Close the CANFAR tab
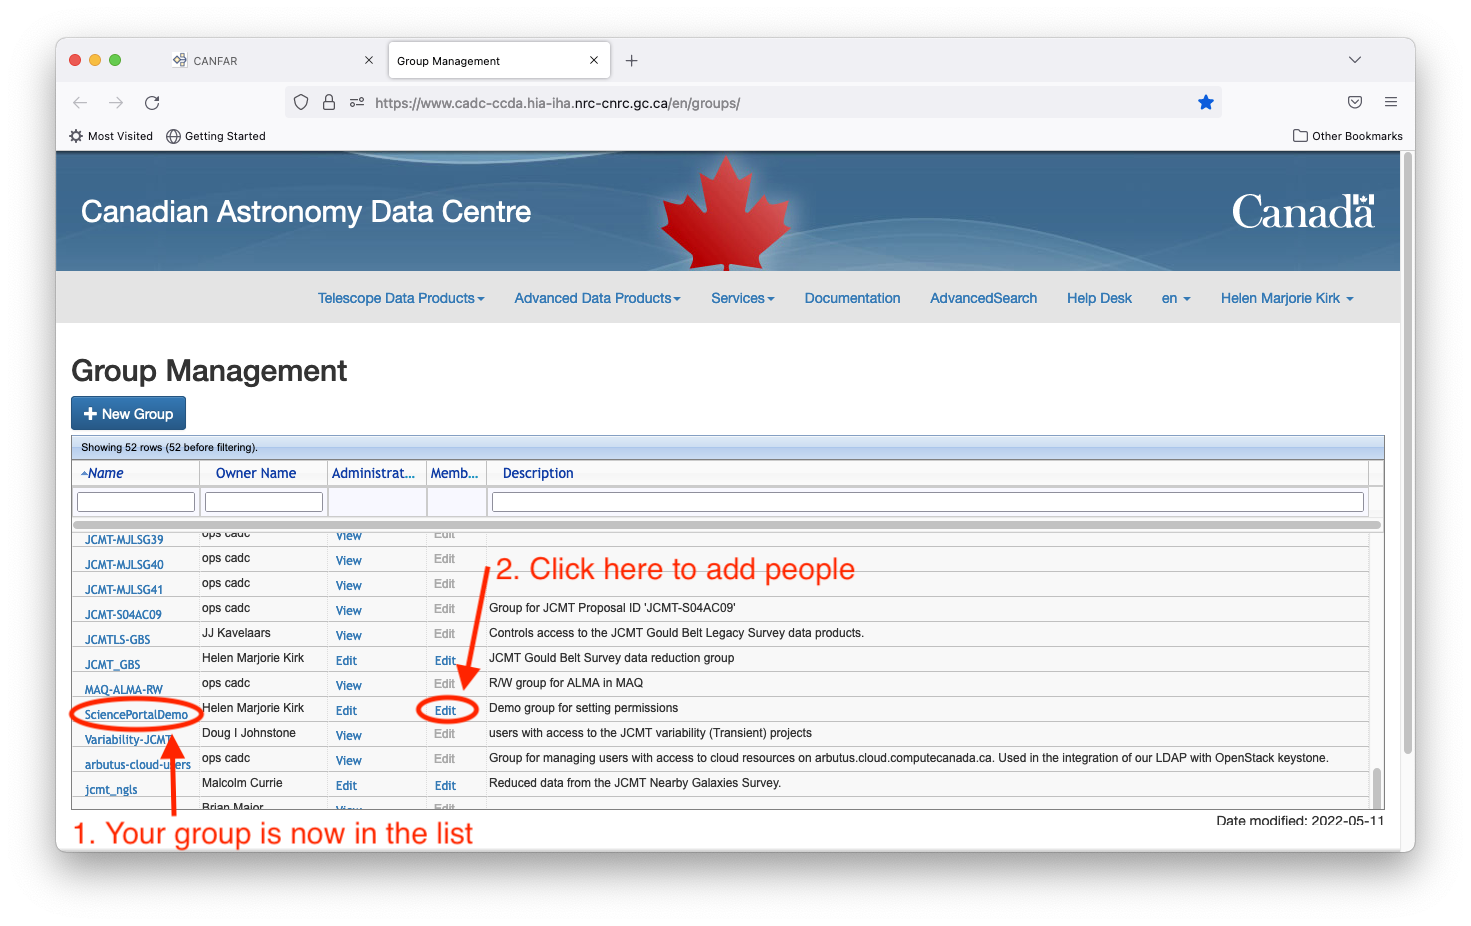The width and height of the screenshot is (1471, 926). point(369,60)
